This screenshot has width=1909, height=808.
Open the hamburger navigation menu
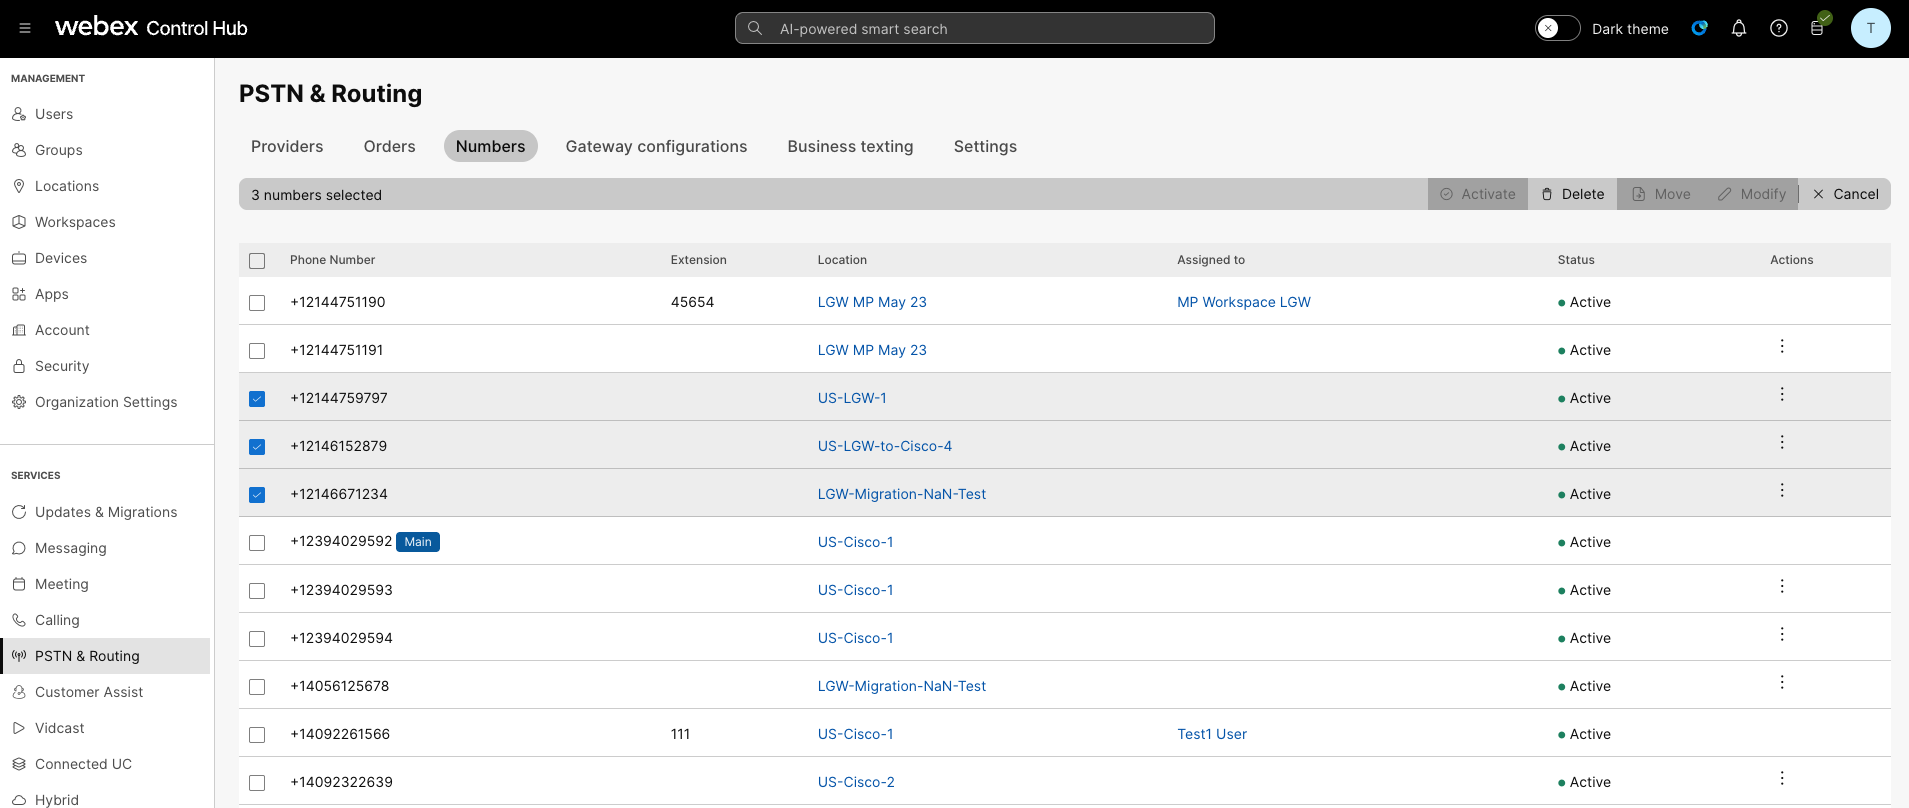pyautogui.click(x=25, y=28)
